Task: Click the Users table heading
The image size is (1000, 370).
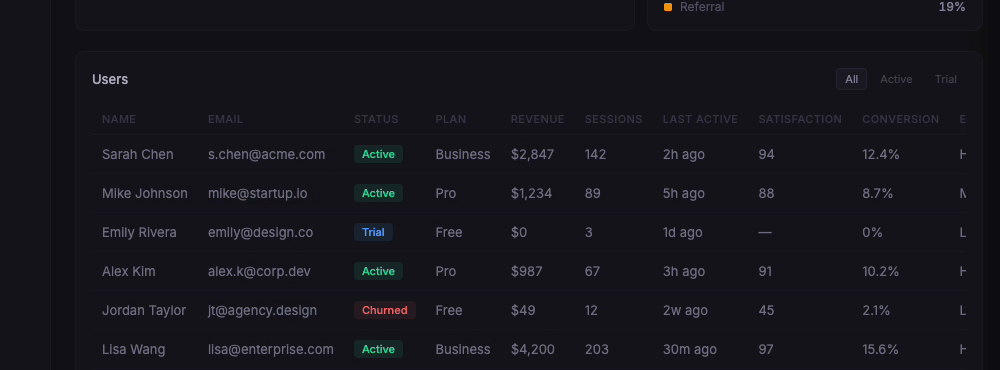Action: coord(110,79)
